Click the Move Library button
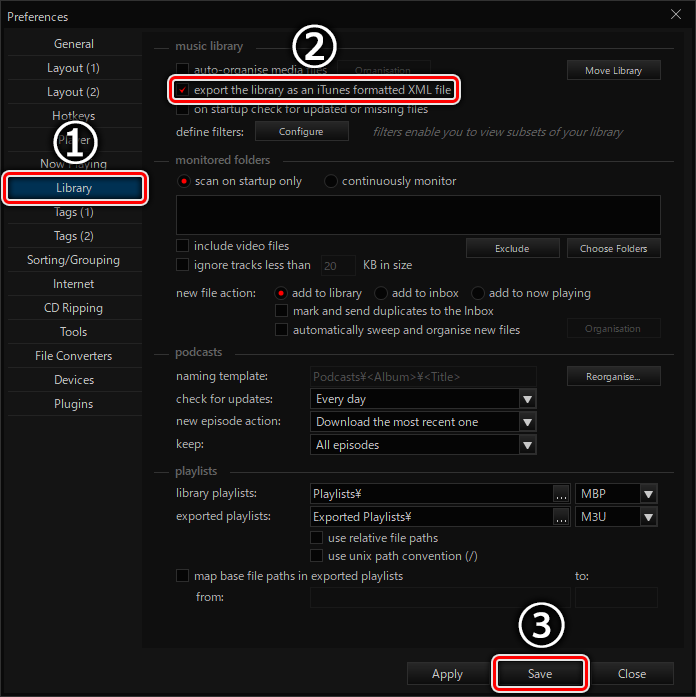This screenshot has width=696, height=697. pyautogui.click(x=614, y=71)
